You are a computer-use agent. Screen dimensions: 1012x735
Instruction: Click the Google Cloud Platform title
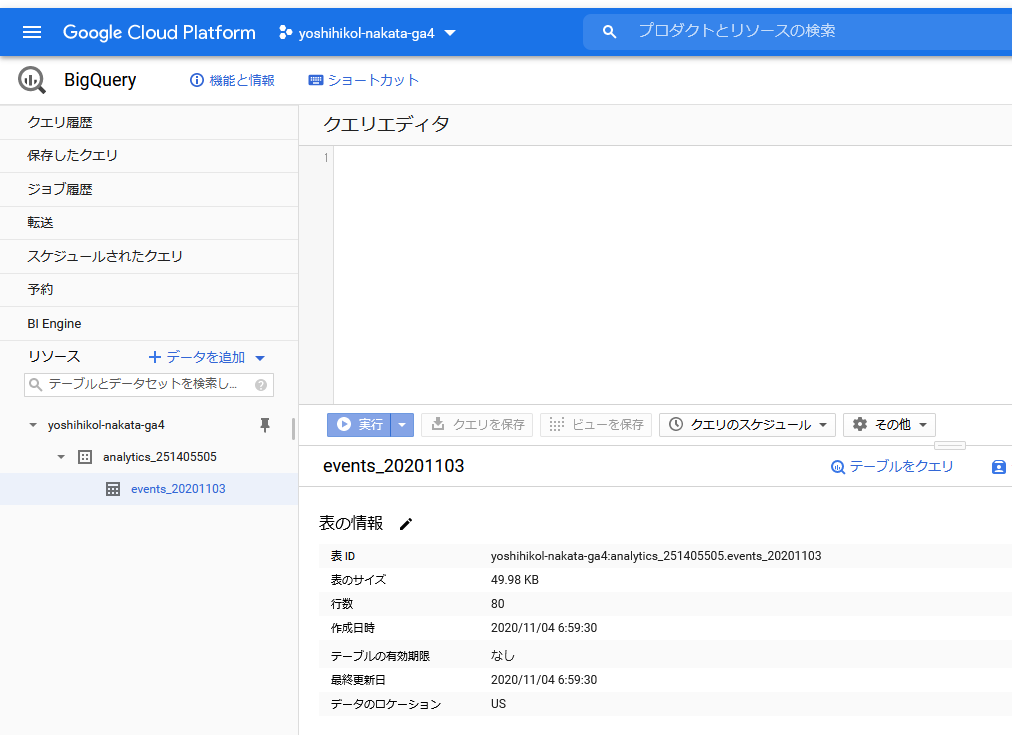click(x=159, y=32)
